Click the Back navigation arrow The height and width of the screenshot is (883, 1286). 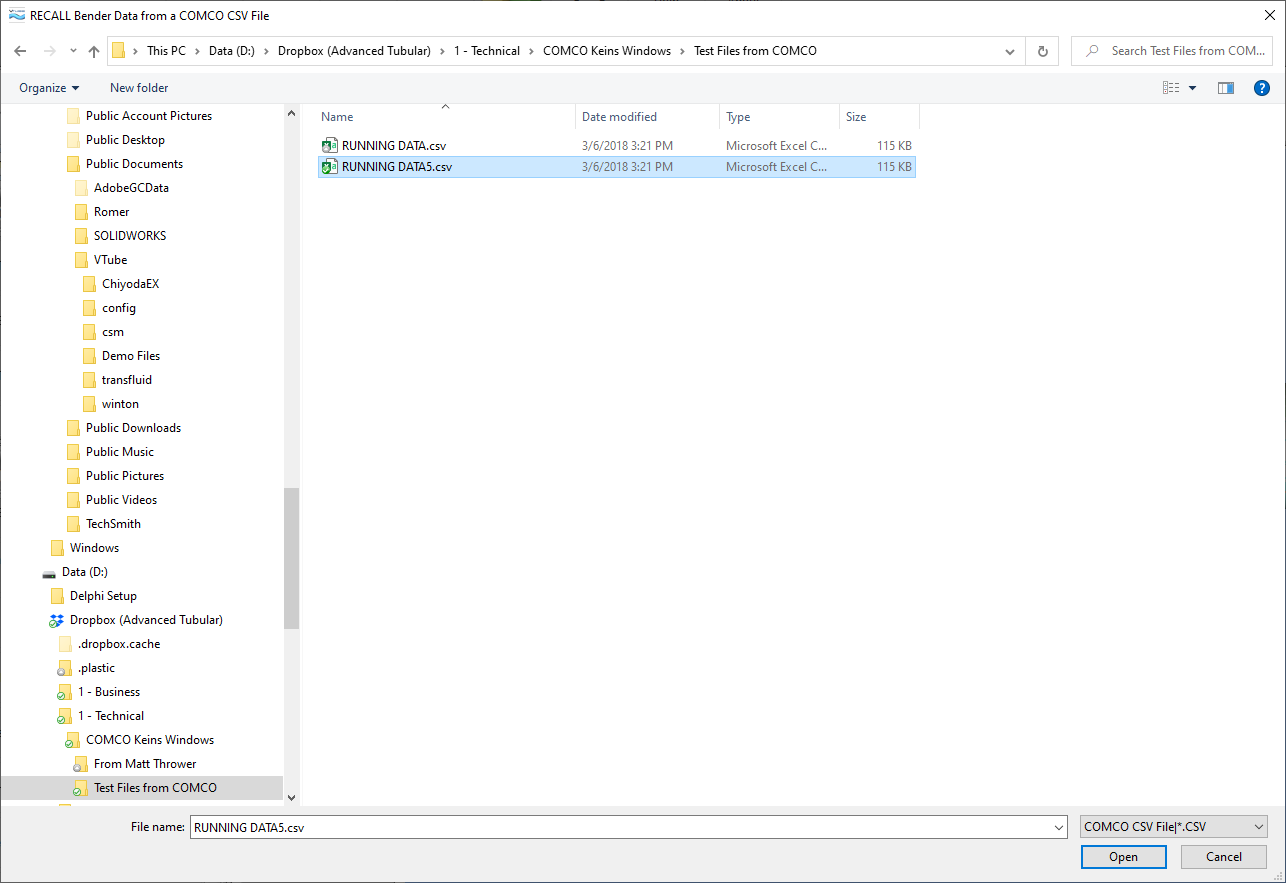[20, 51]
